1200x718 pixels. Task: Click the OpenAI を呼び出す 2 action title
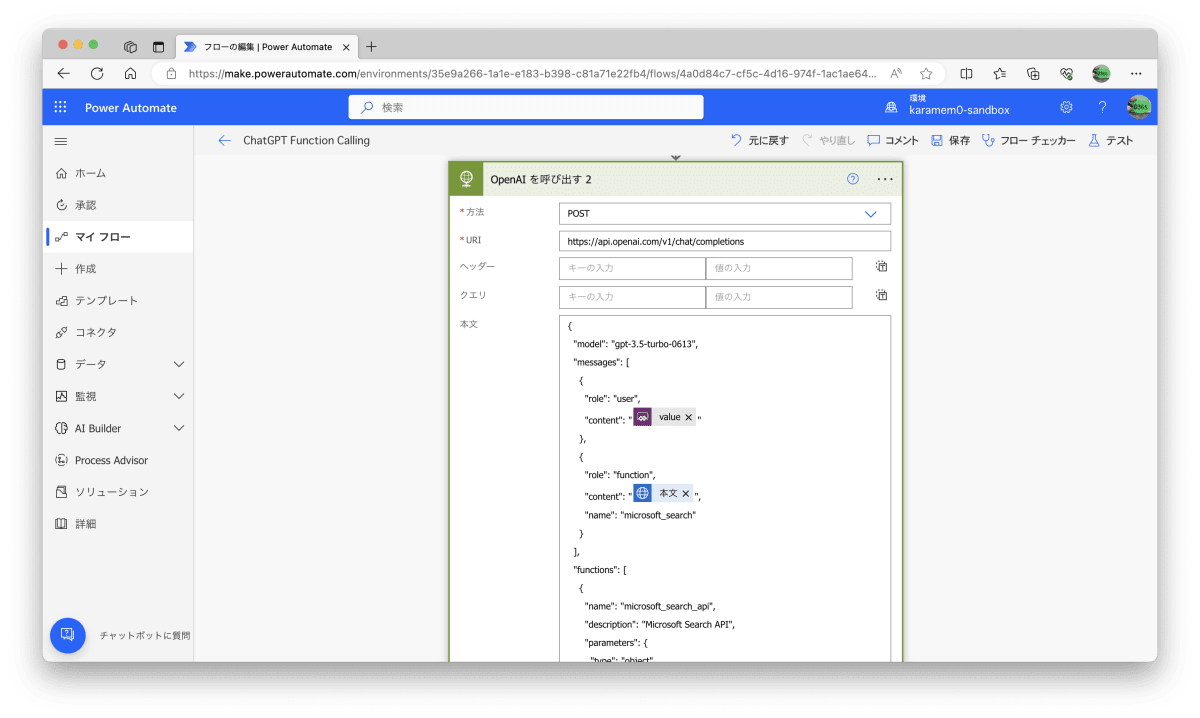(x=540, y=179)
